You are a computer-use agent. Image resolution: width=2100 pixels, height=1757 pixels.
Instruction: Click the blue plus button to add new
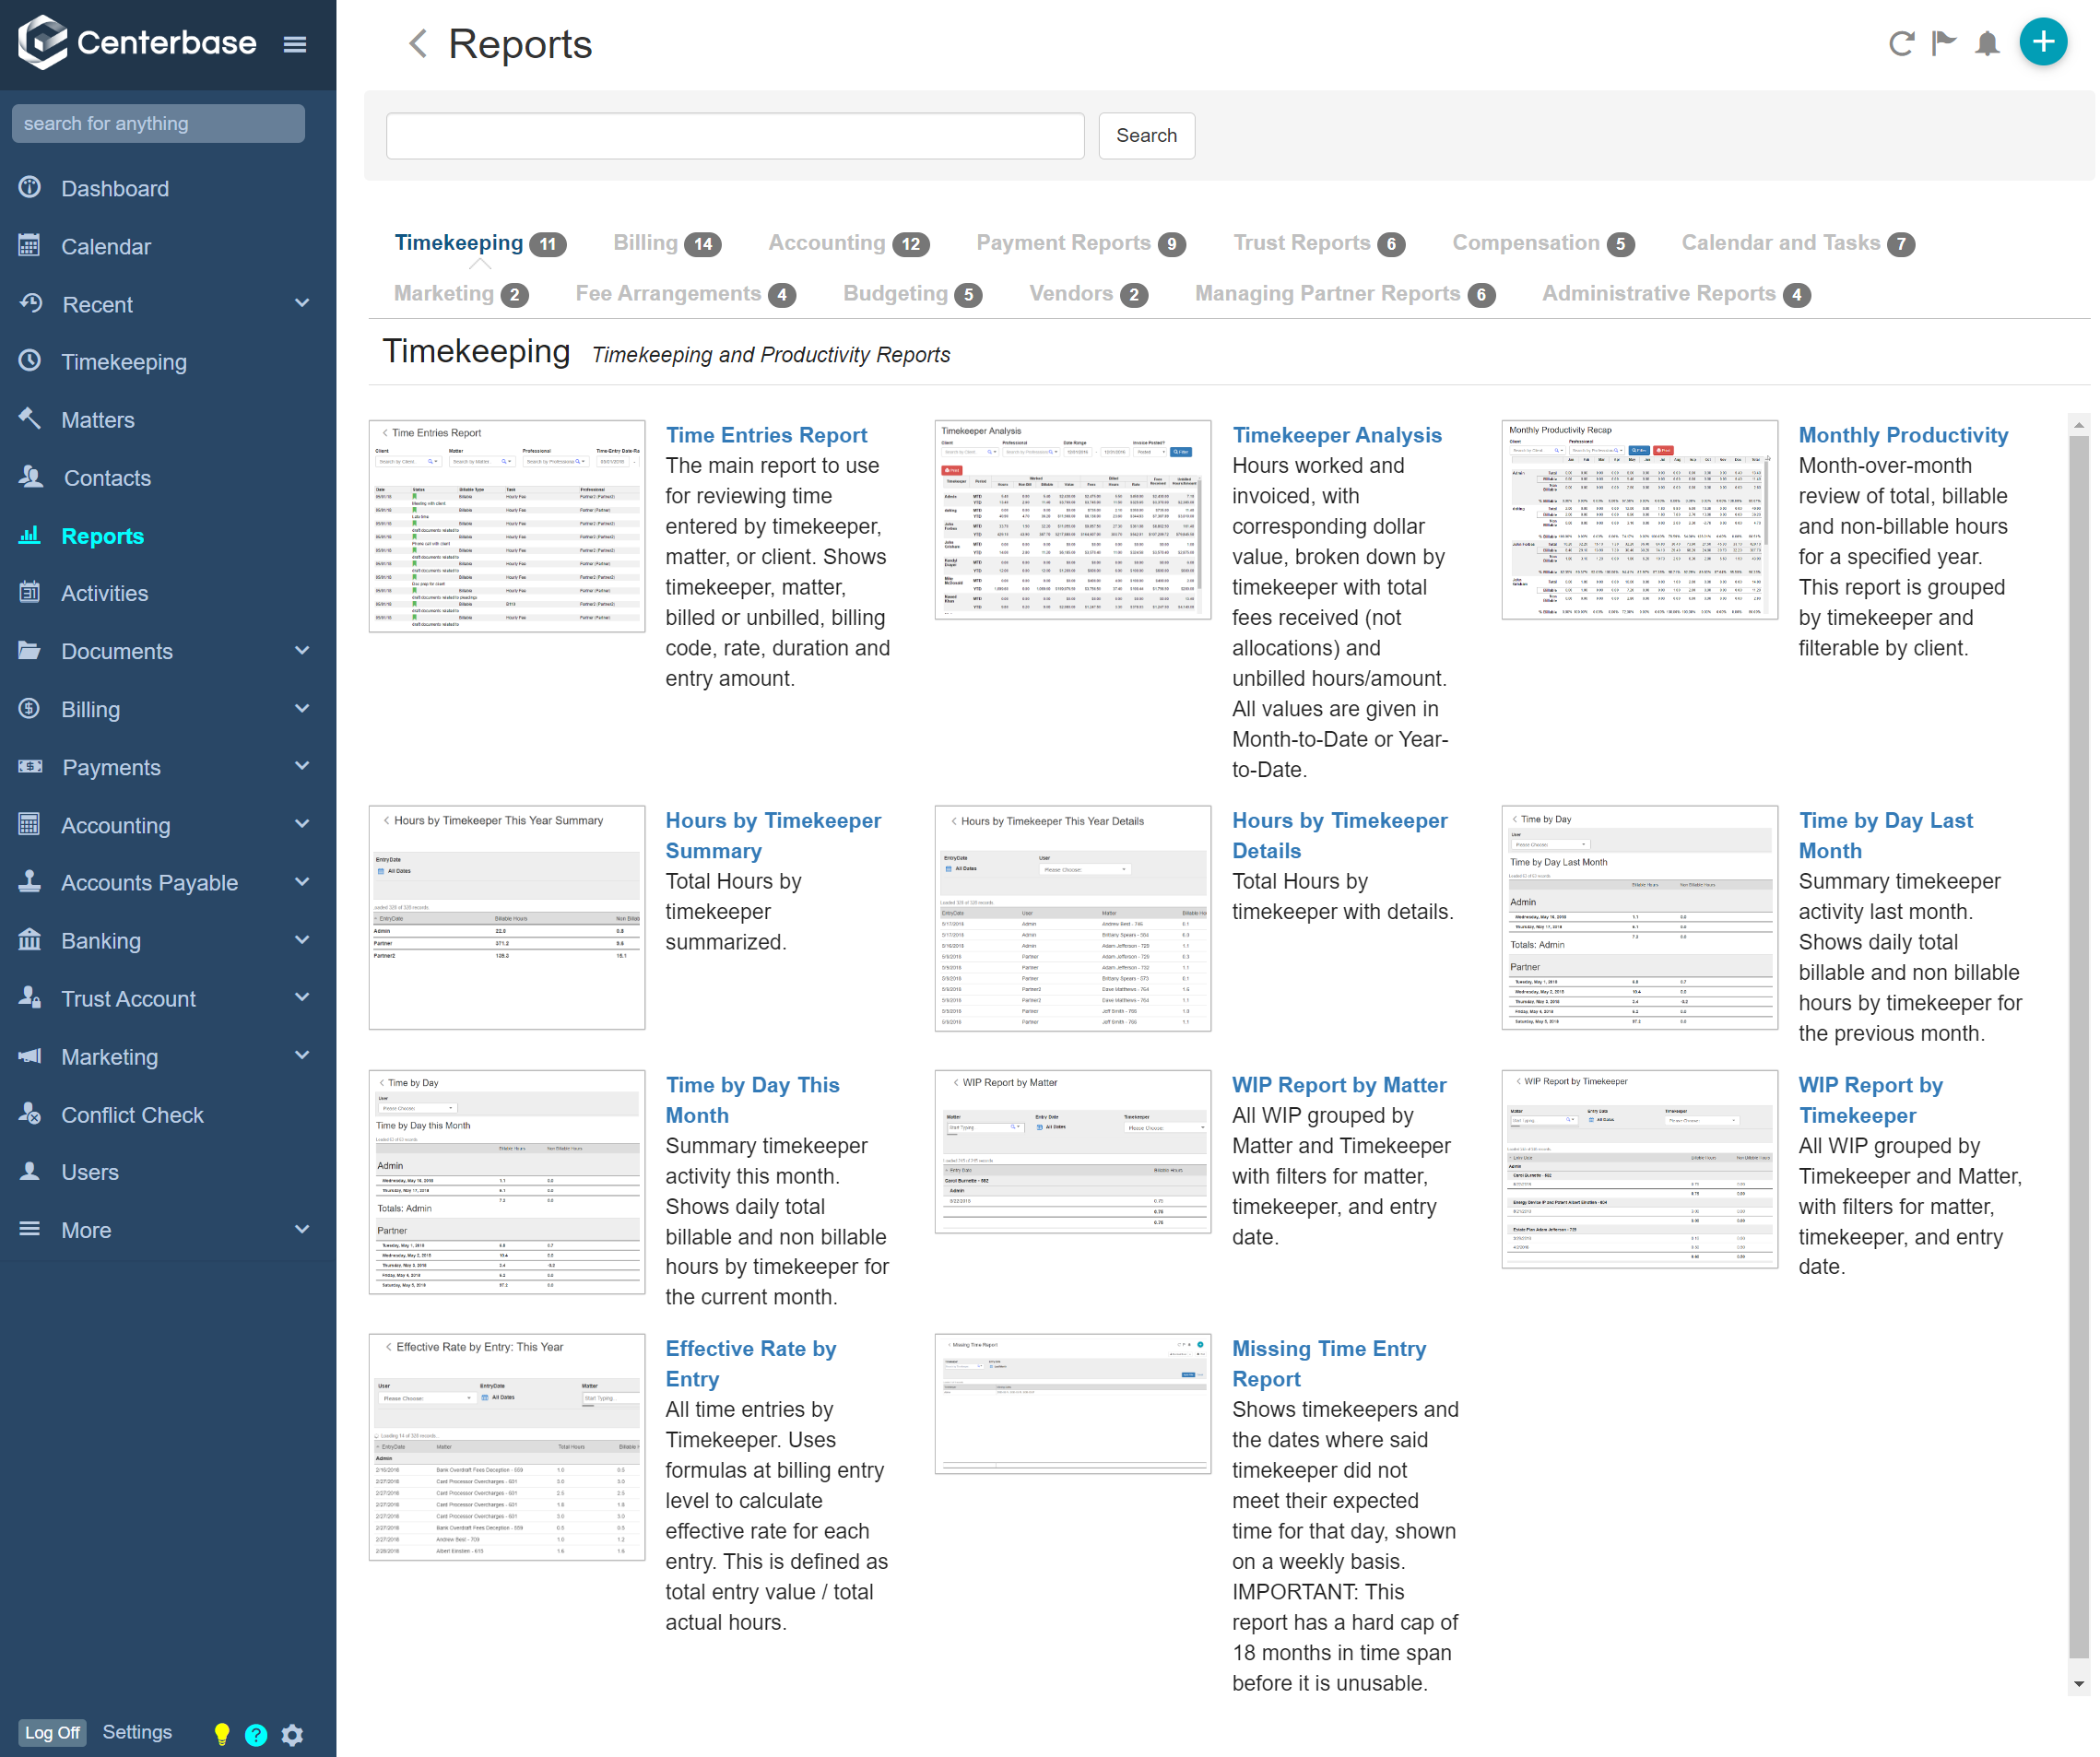pos(2043,42)
